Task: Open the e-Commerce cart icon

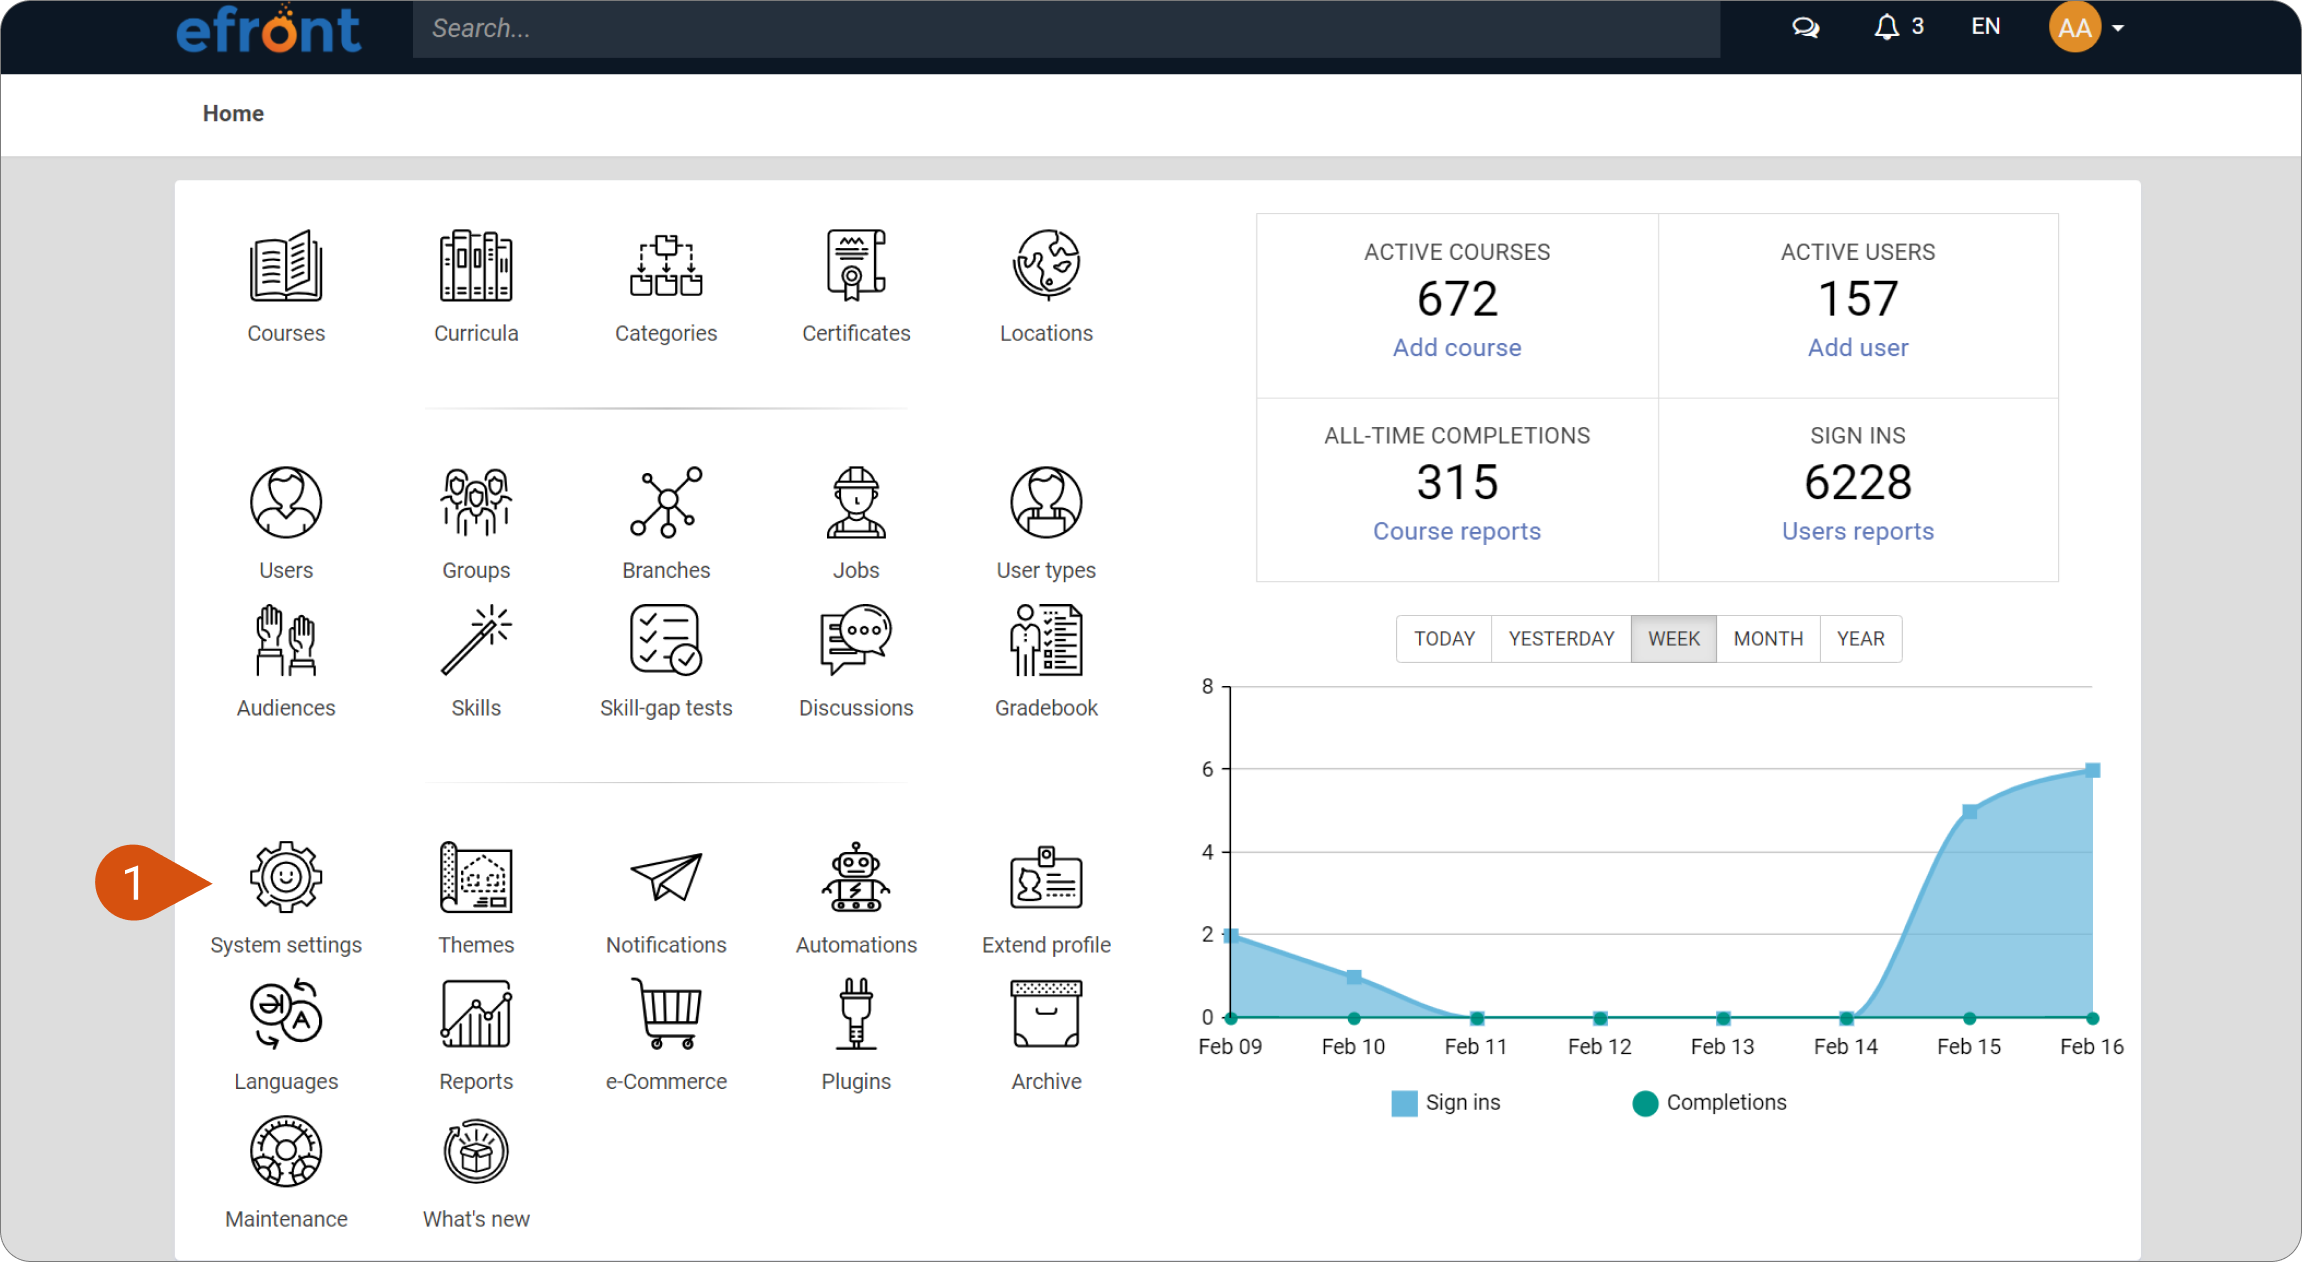Action: [666, 1014]
